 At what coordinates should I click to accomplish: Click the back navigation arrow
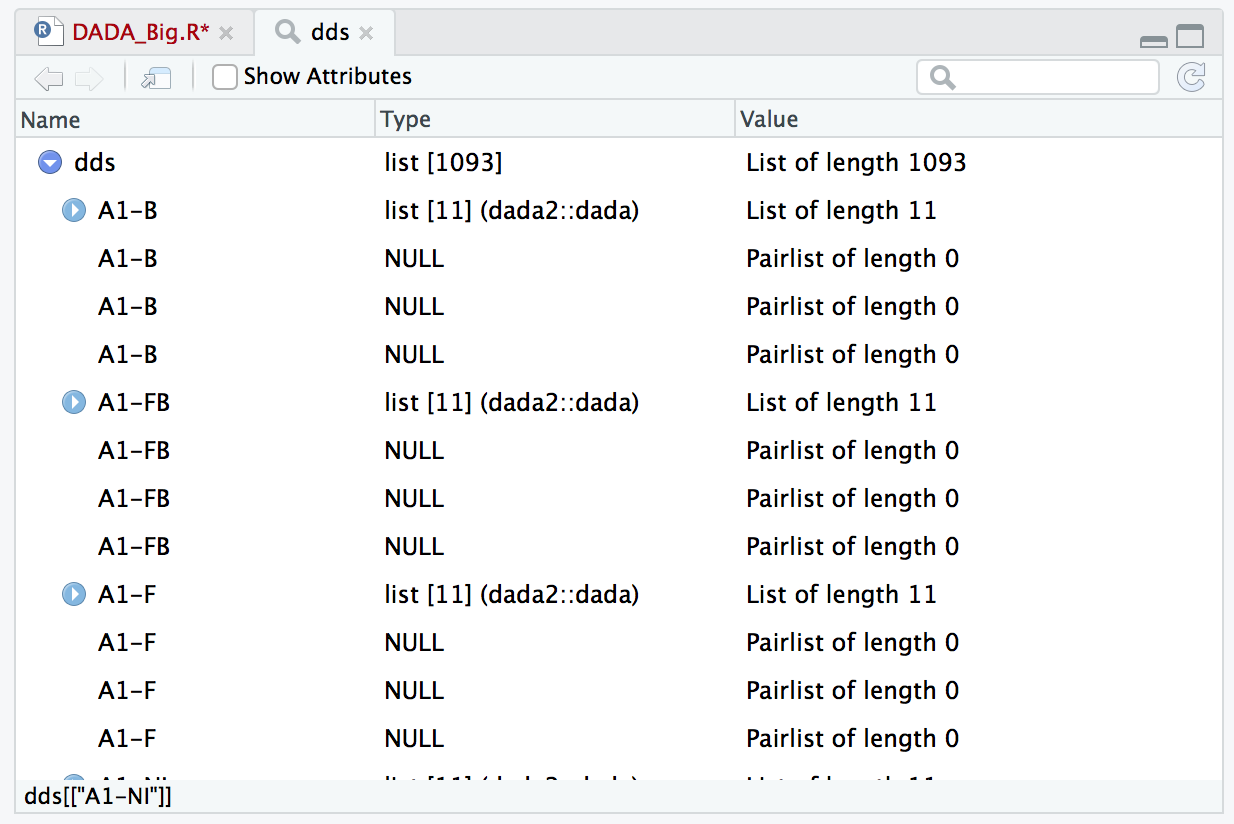point(48,77)
